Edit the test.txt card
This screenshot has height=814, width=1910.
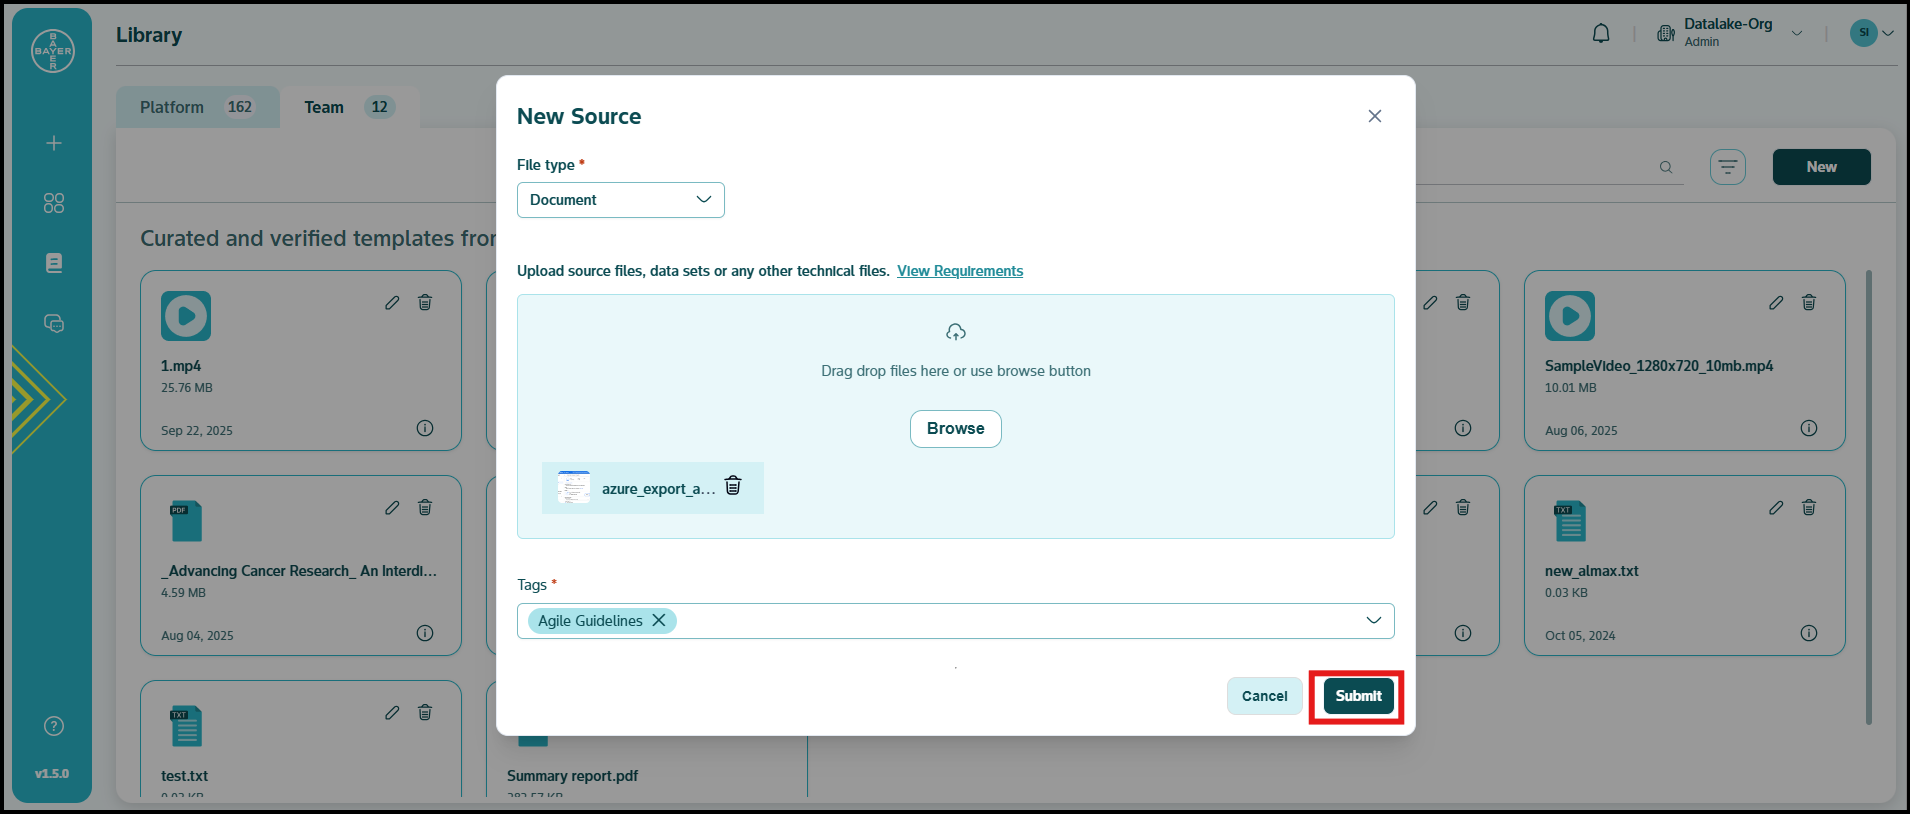(x=392, y=712)
